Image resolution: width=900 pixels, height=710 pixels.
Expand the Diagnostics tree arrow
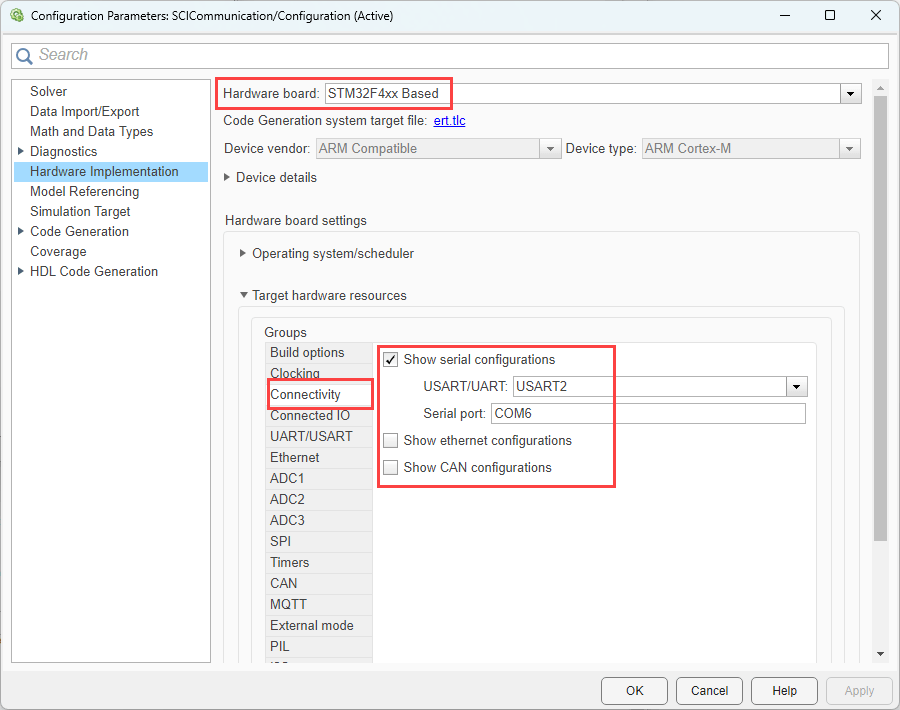pos(21,152)
